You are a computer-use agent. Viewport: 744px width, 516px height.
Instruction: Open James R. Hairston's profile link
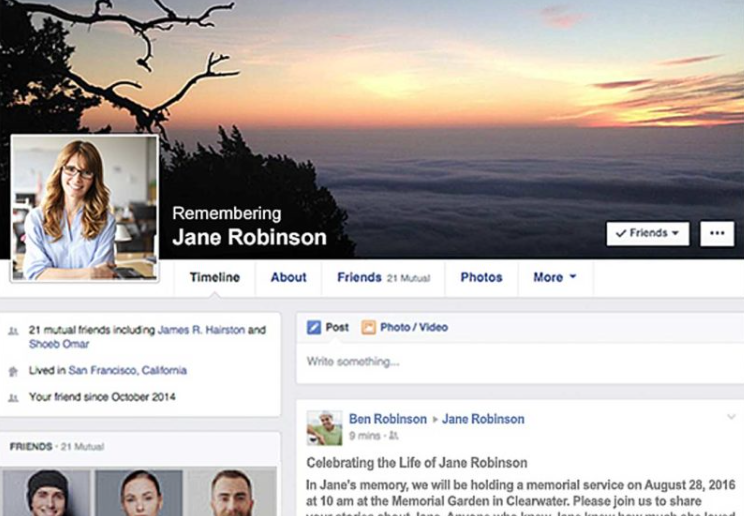(201, 330)
